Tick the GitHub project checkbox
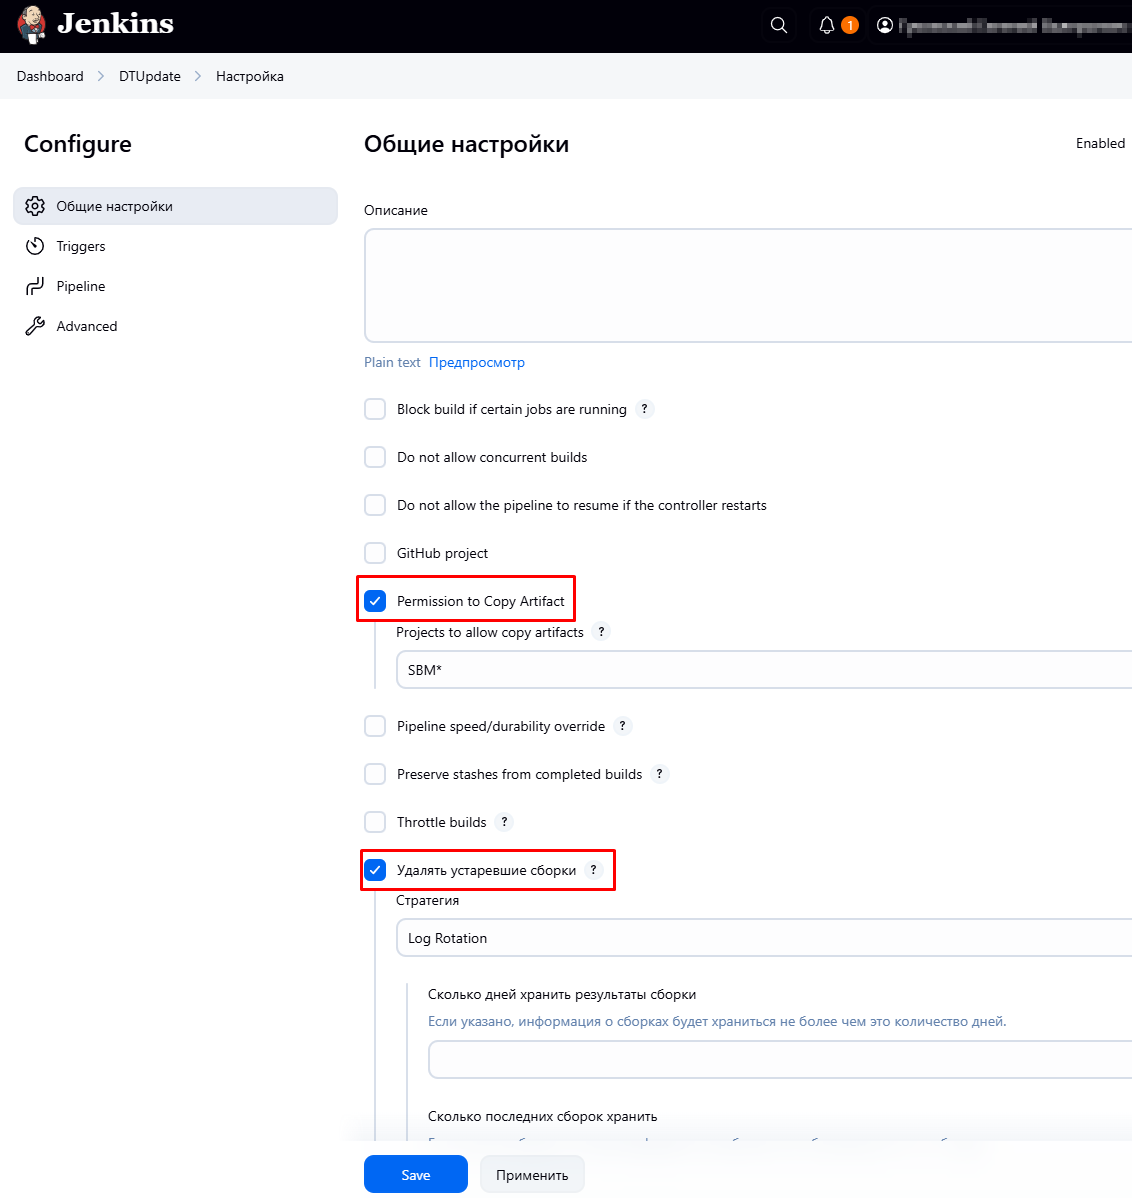1132x1198 pixels. pyautogui.click(x=375, y=553)
